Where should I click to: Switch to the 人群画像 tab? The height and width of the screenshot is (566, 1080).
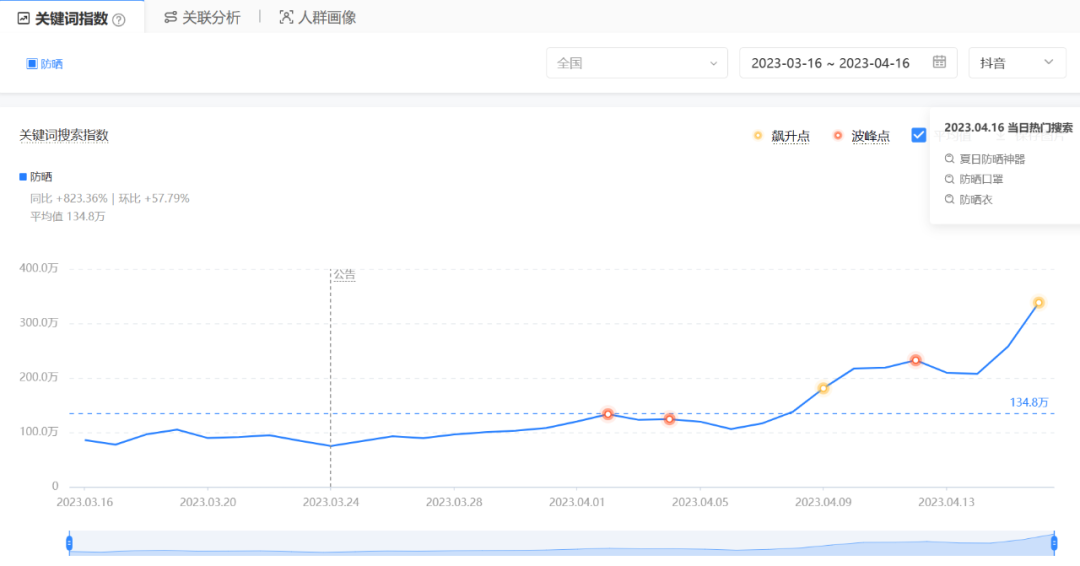tap(326, 18)
